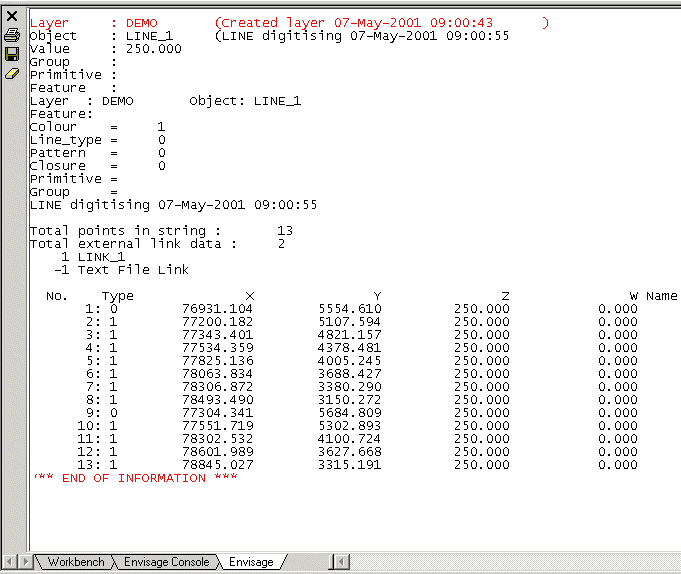Click the Object : LINE_1 line

269,36
